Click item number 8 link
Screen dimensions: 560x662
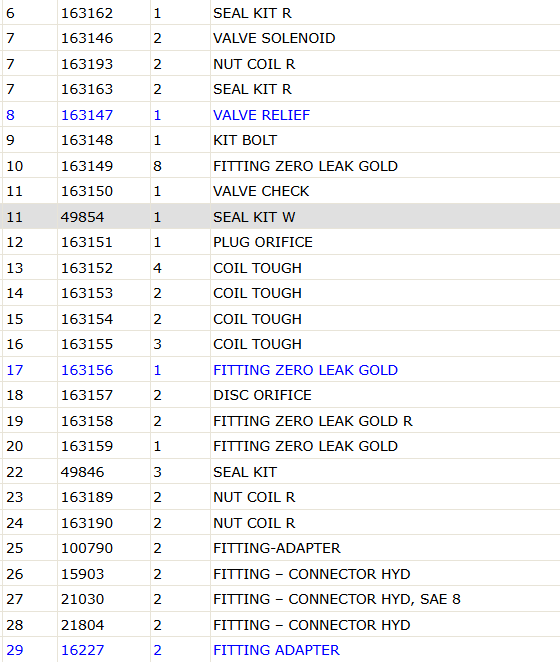(x=11, y=115)
